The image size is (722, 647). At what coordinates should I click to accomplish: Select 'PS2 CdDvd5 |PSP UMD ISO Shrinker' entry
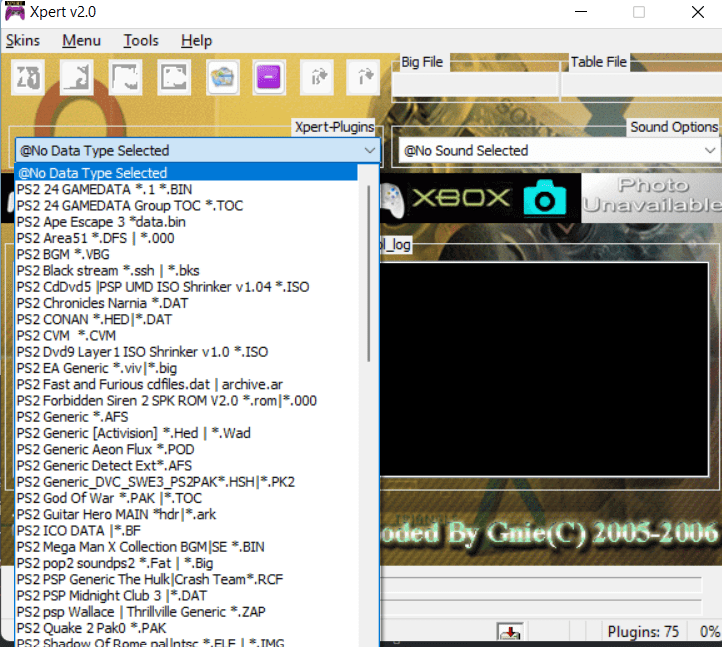pyautogui.click(x=186, y=287)
